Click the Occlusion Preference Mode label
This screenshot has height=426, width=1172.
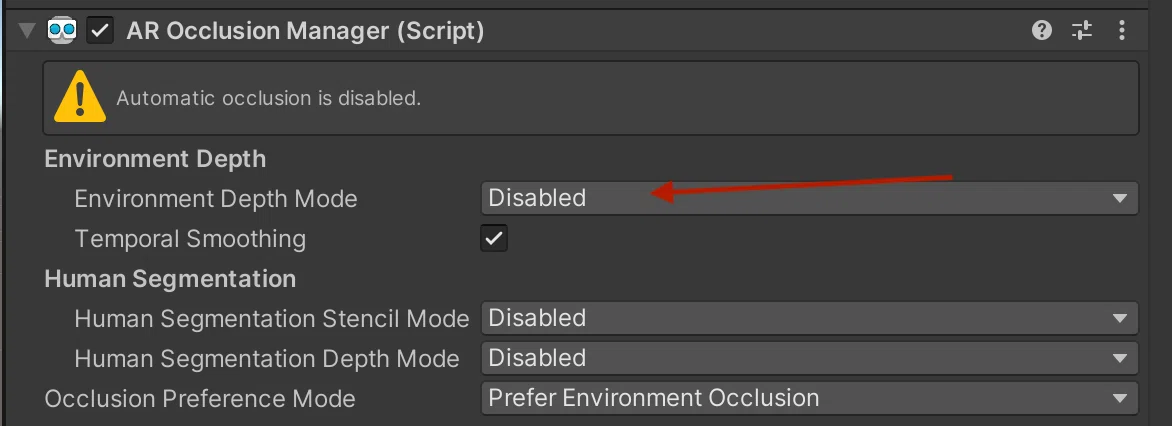coord(200,399)
